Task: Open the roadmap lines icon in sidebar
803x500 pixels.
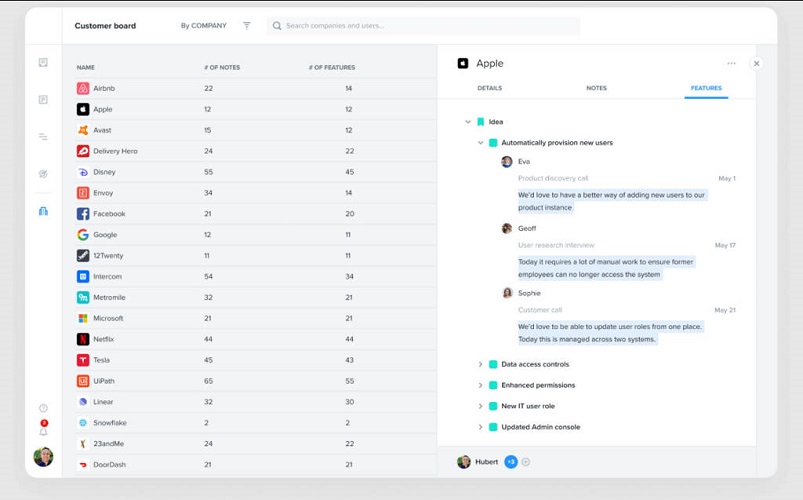Action: (43, 137)
